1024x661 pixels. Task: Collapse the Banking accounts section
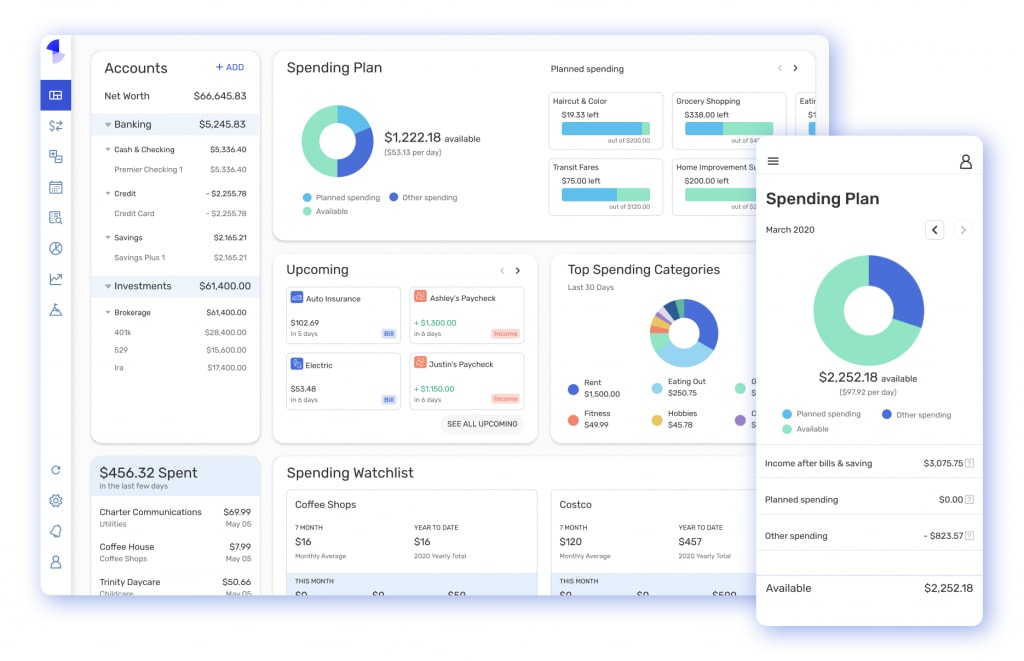[110, 122]
